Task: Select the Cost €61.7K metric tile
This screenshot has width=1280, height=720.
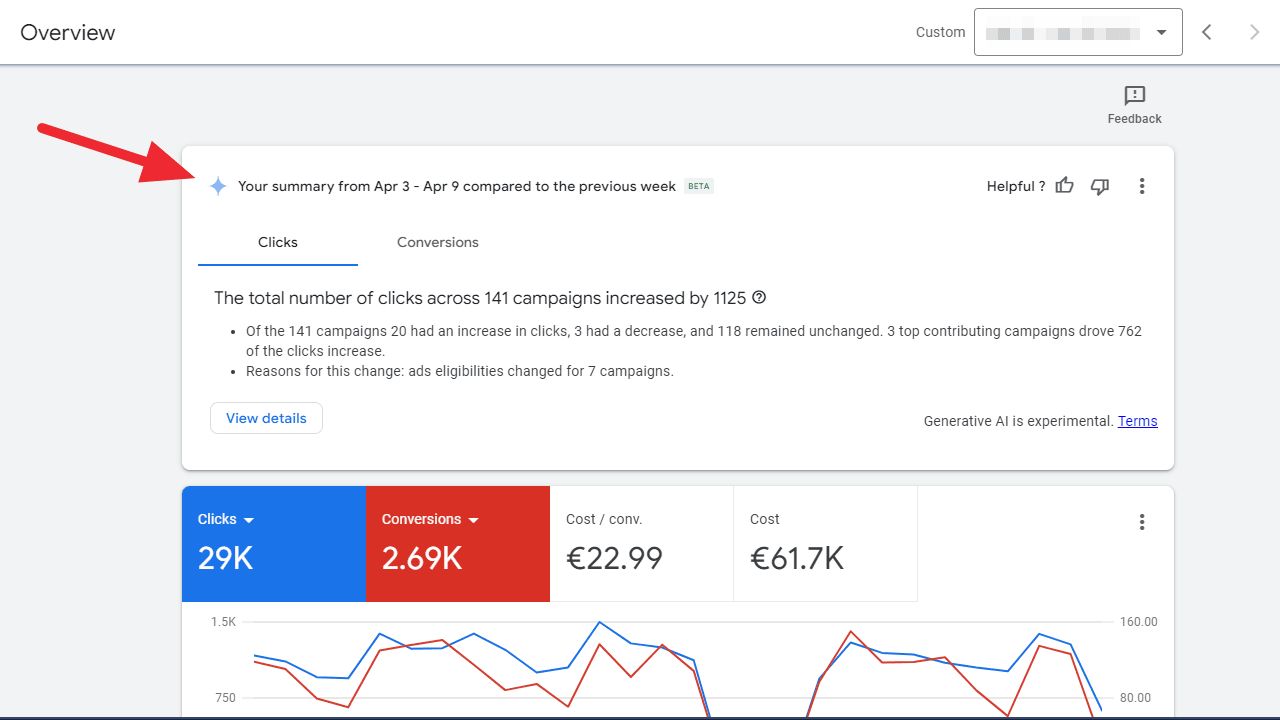Action: pos(825,544)
